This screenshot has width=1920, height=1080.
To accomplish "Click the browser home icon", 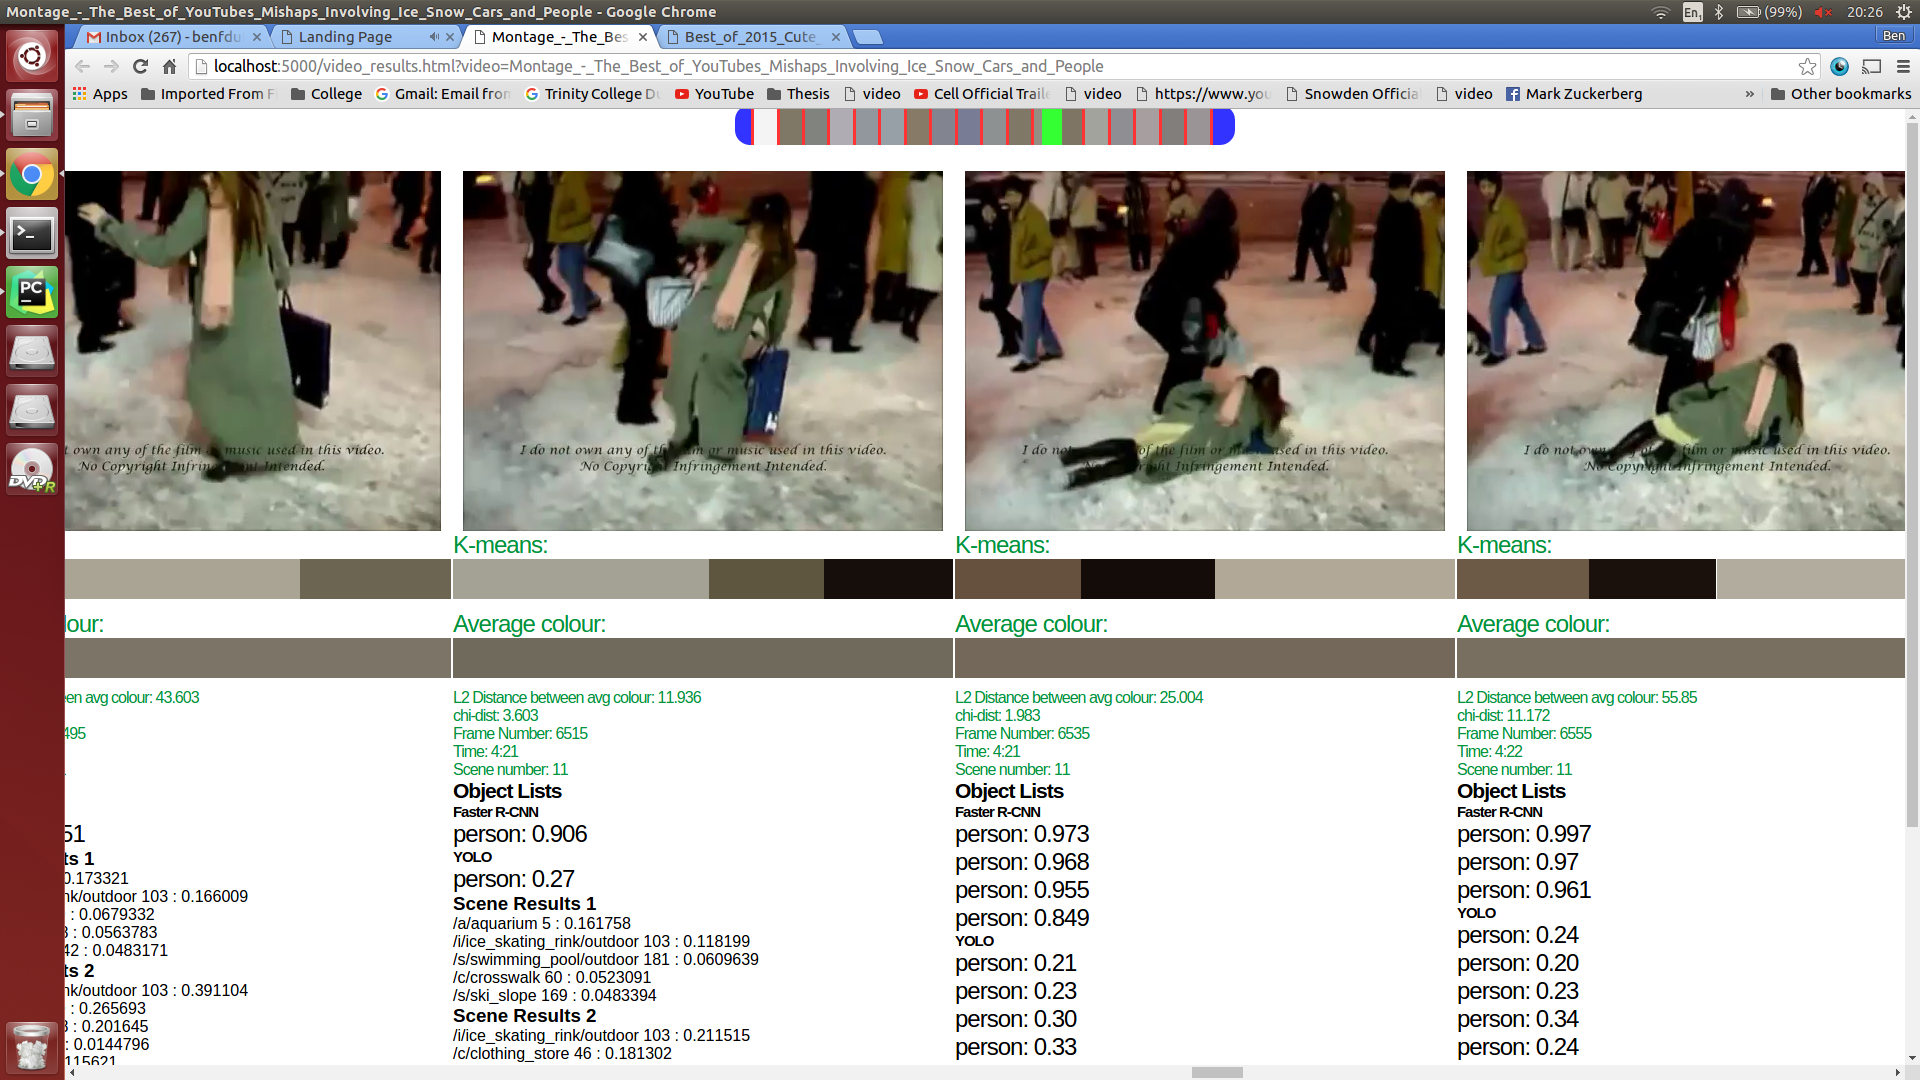I will click(169, 66).
